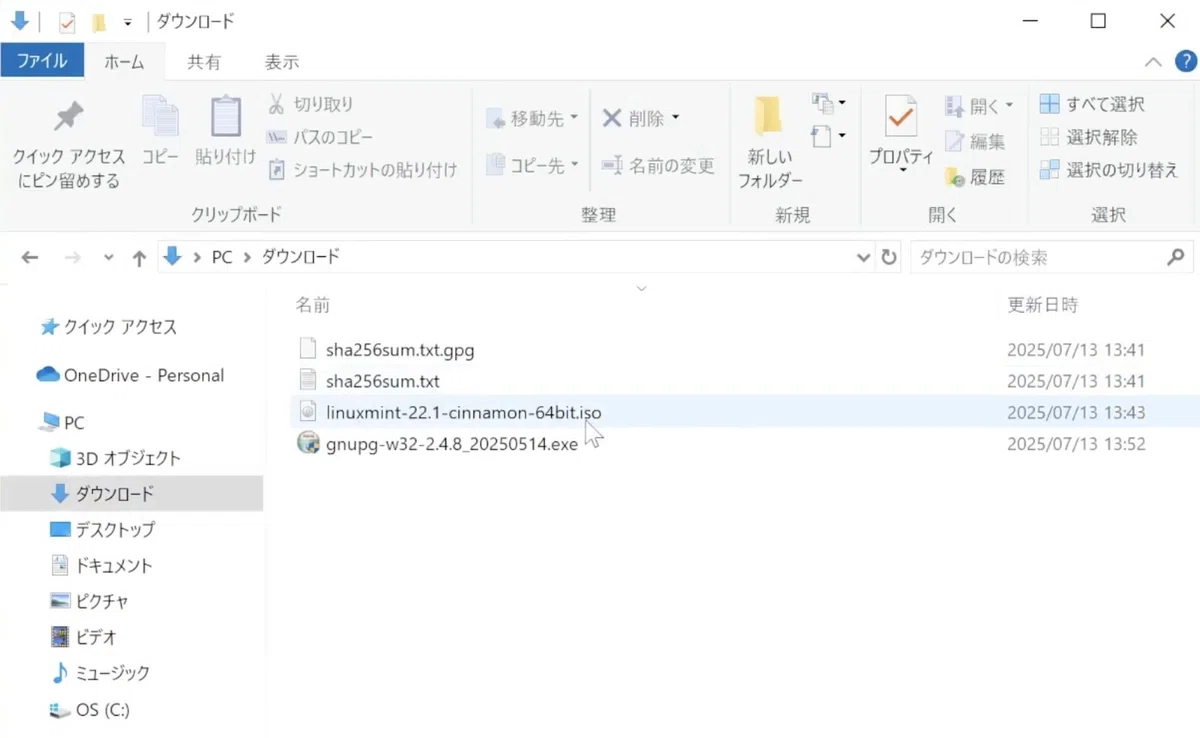The width and height of the screenshot is (1200, 738).
Task: Select Cut (切り取り) in the clipboard group
Action: coord(311,104)
